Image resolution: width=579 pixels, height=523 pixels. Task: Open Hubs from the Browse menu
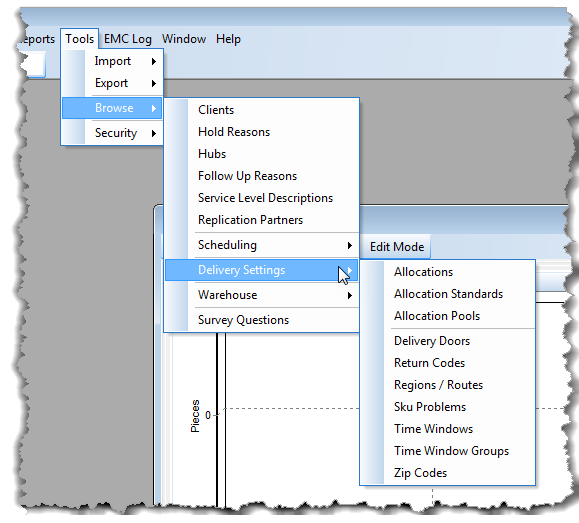point(262,154)
